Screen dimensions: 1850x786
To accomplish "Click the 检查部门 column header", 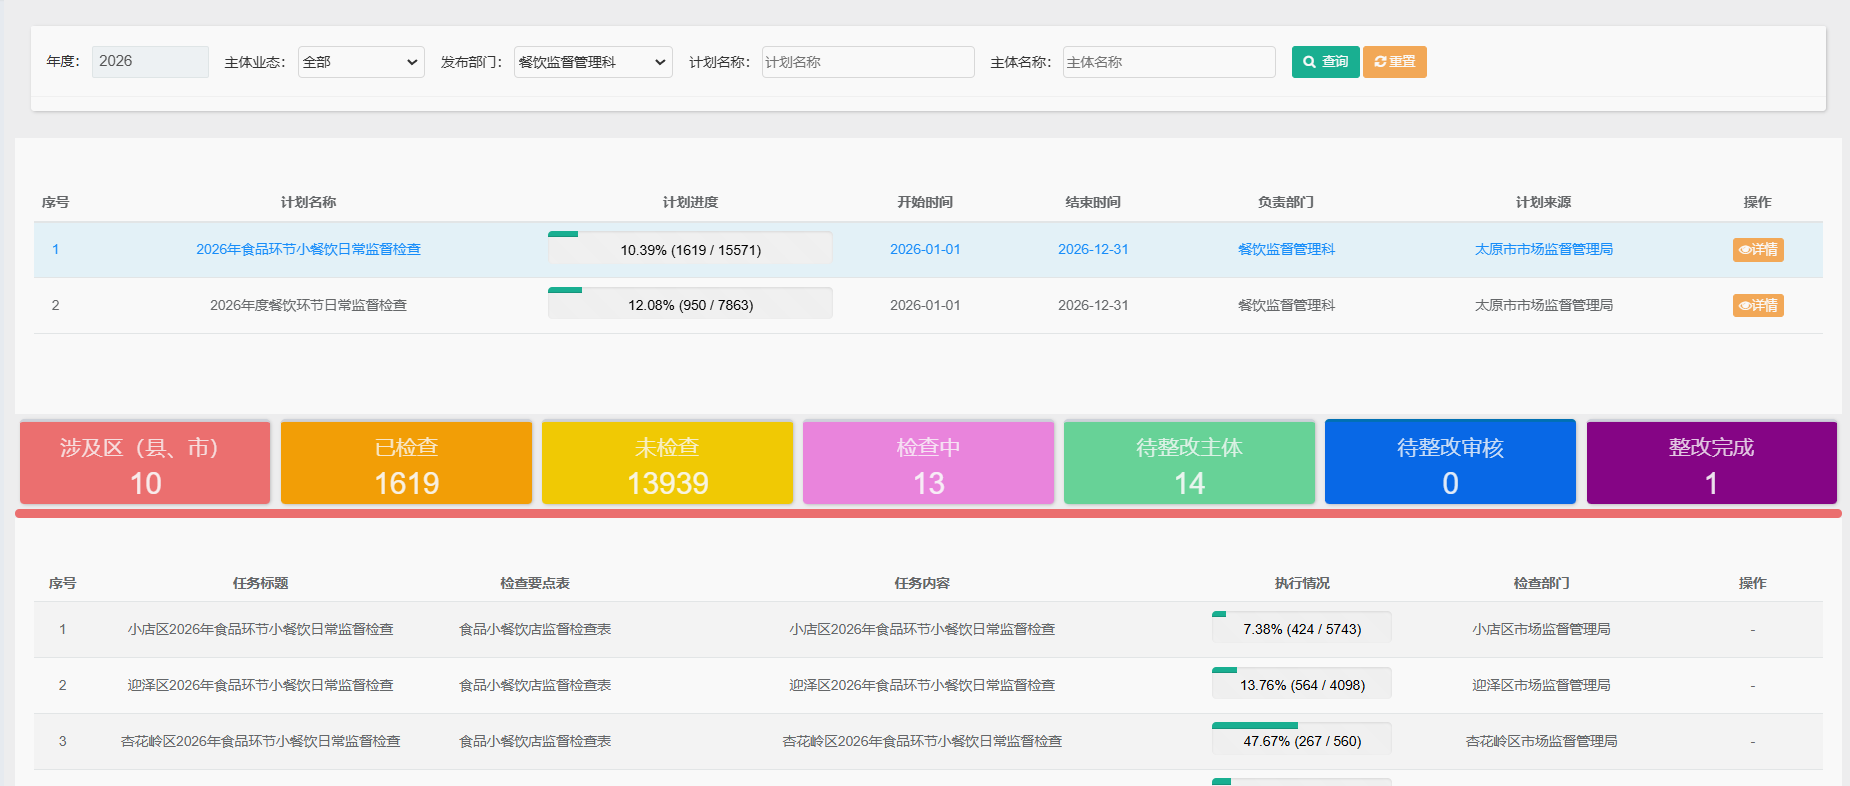I will coord(1541,583).
